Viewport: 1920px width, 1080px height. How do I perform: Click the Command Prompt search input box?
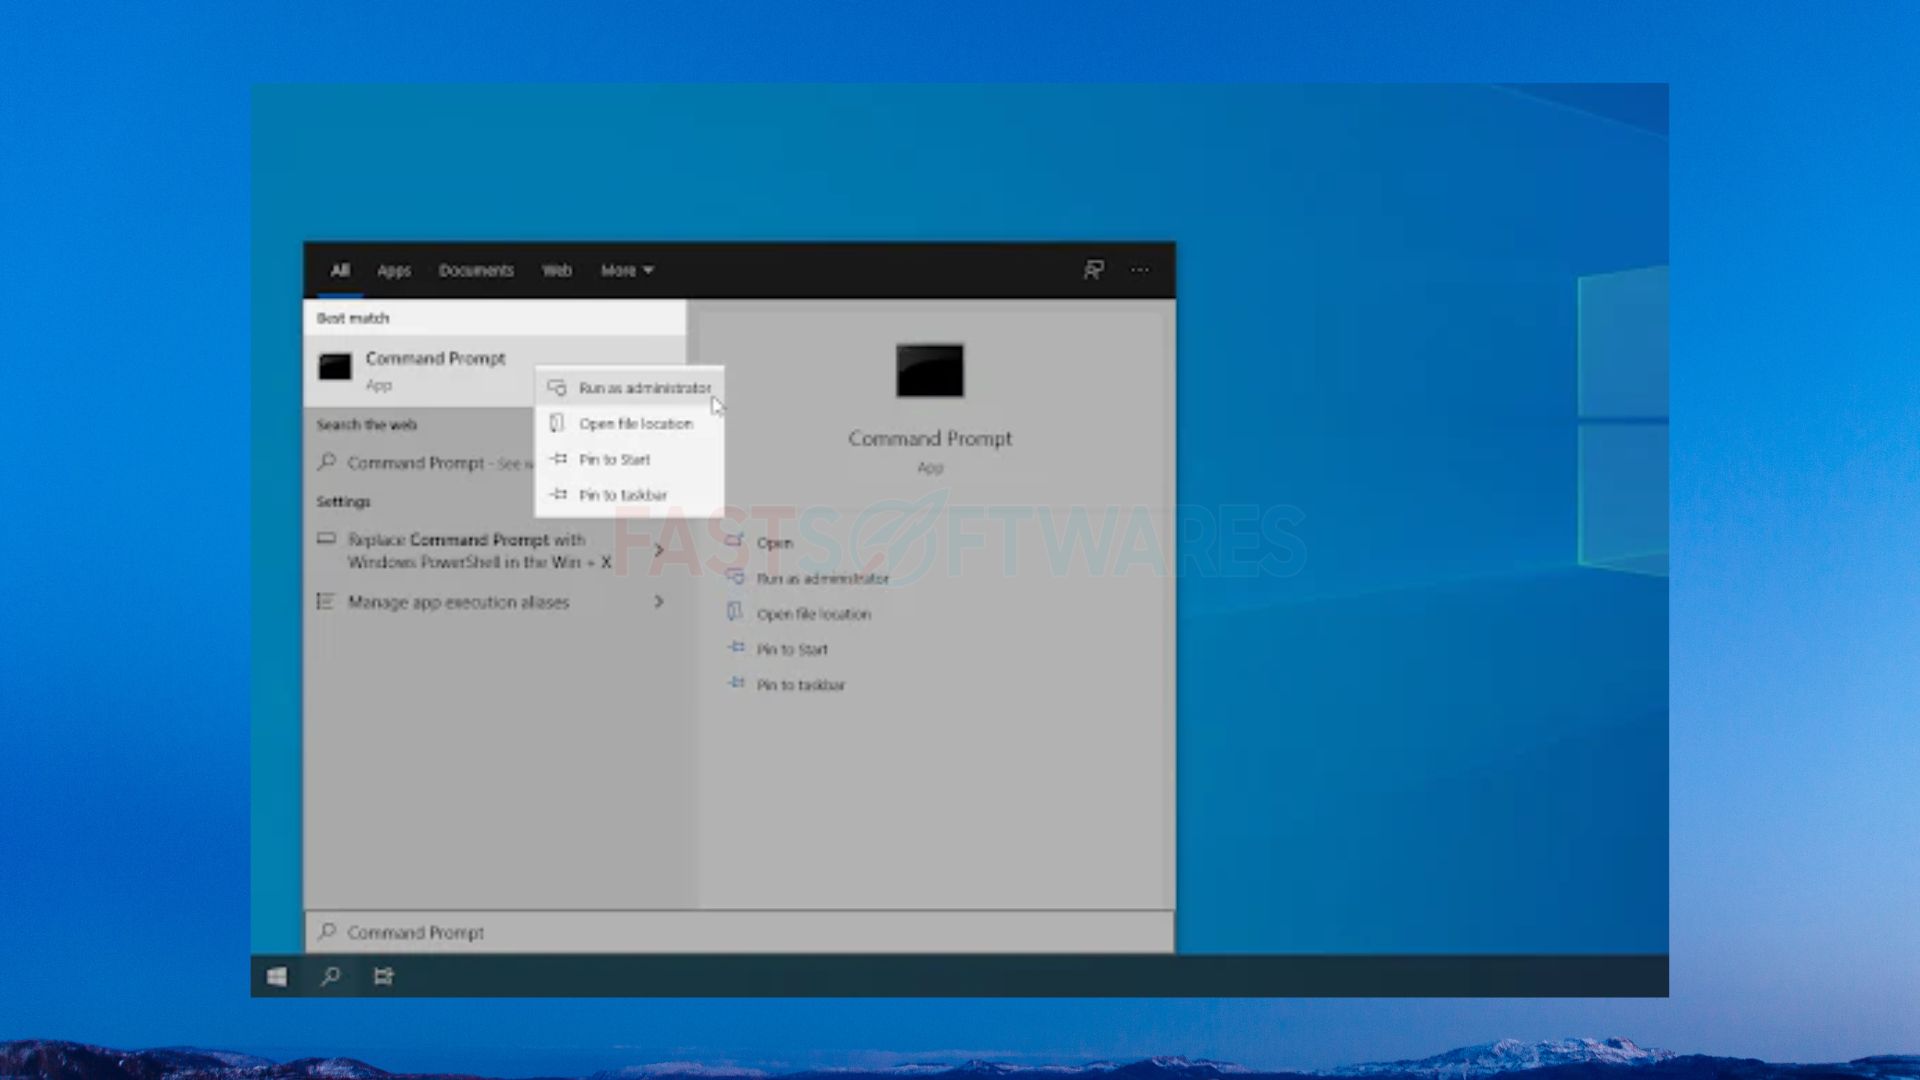pos(740,932)
